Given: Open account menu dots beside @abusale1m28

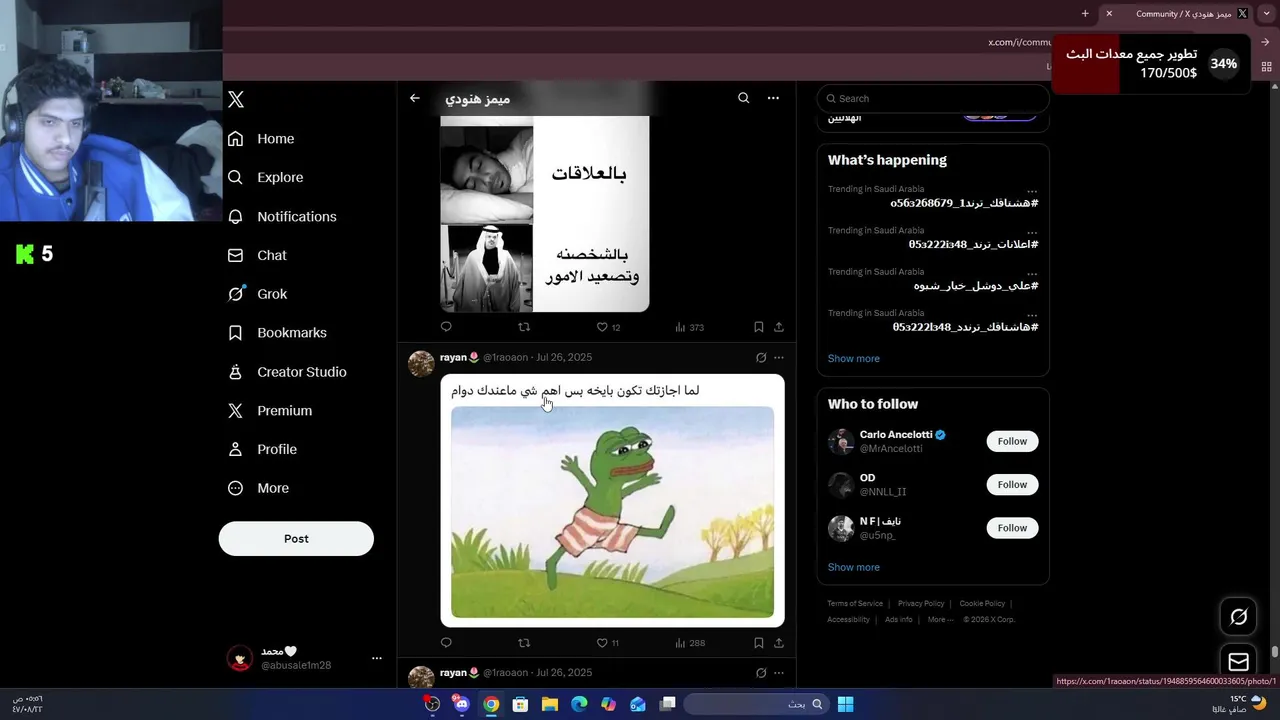Looking at the screenshot, I should 377,658.
